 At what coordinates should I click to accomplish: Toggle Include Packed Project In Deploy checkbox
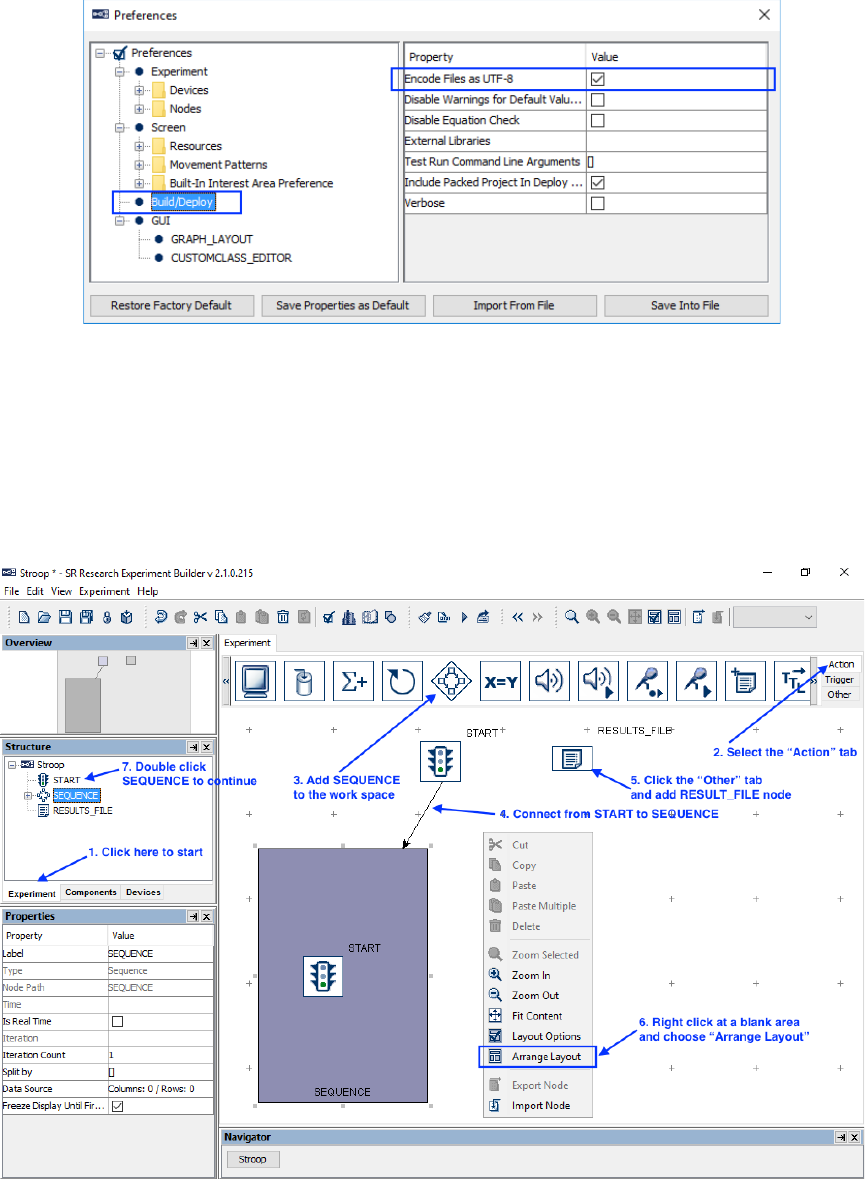(597, 183)
